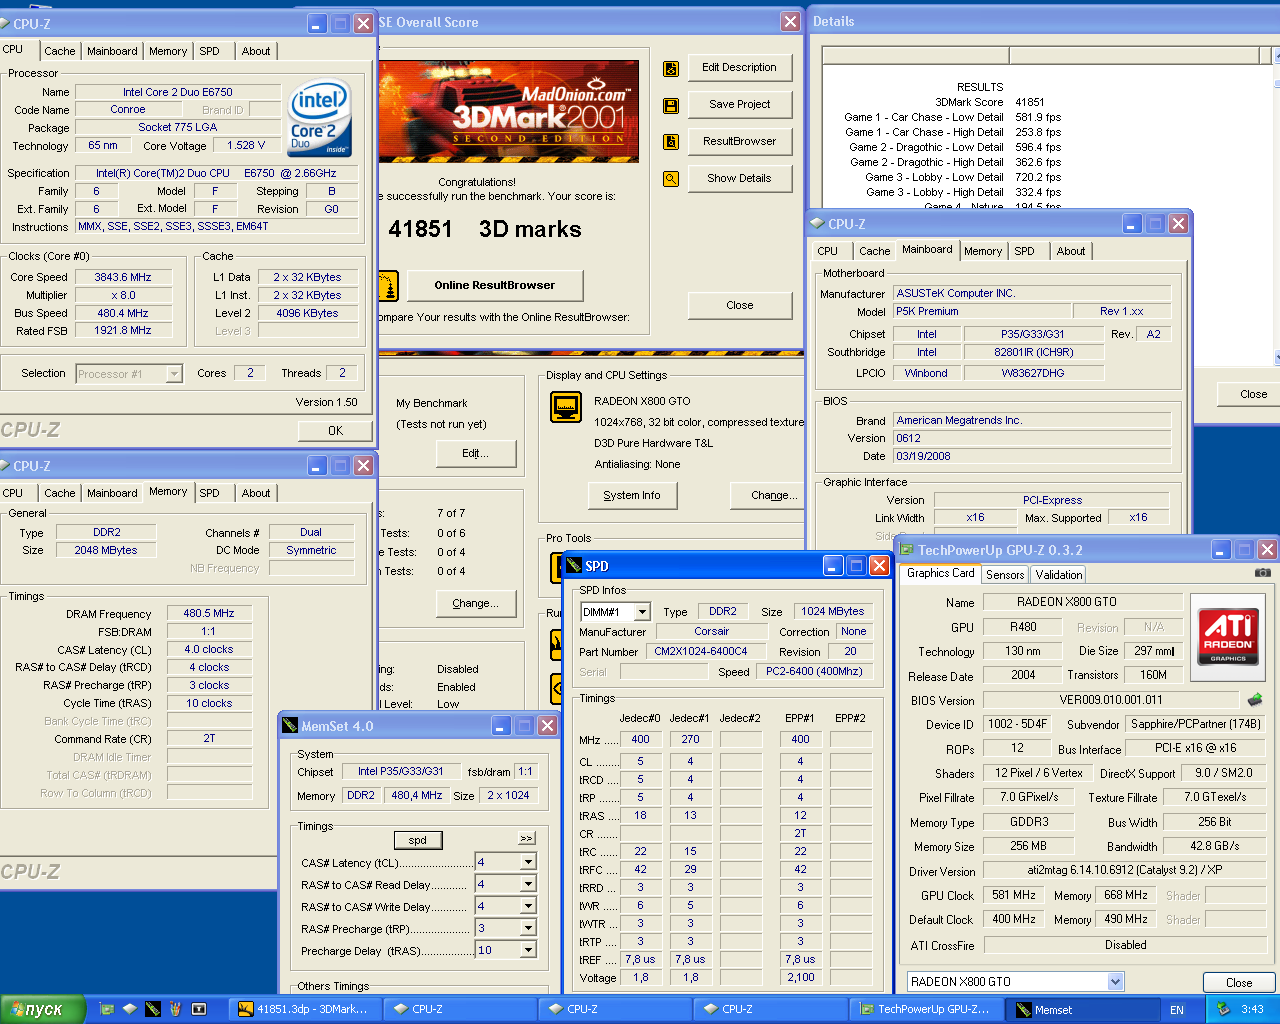Click the Save Project floppy disk icon
1280x1024 pixels.
pyautogui.click(x=671, y=105)
